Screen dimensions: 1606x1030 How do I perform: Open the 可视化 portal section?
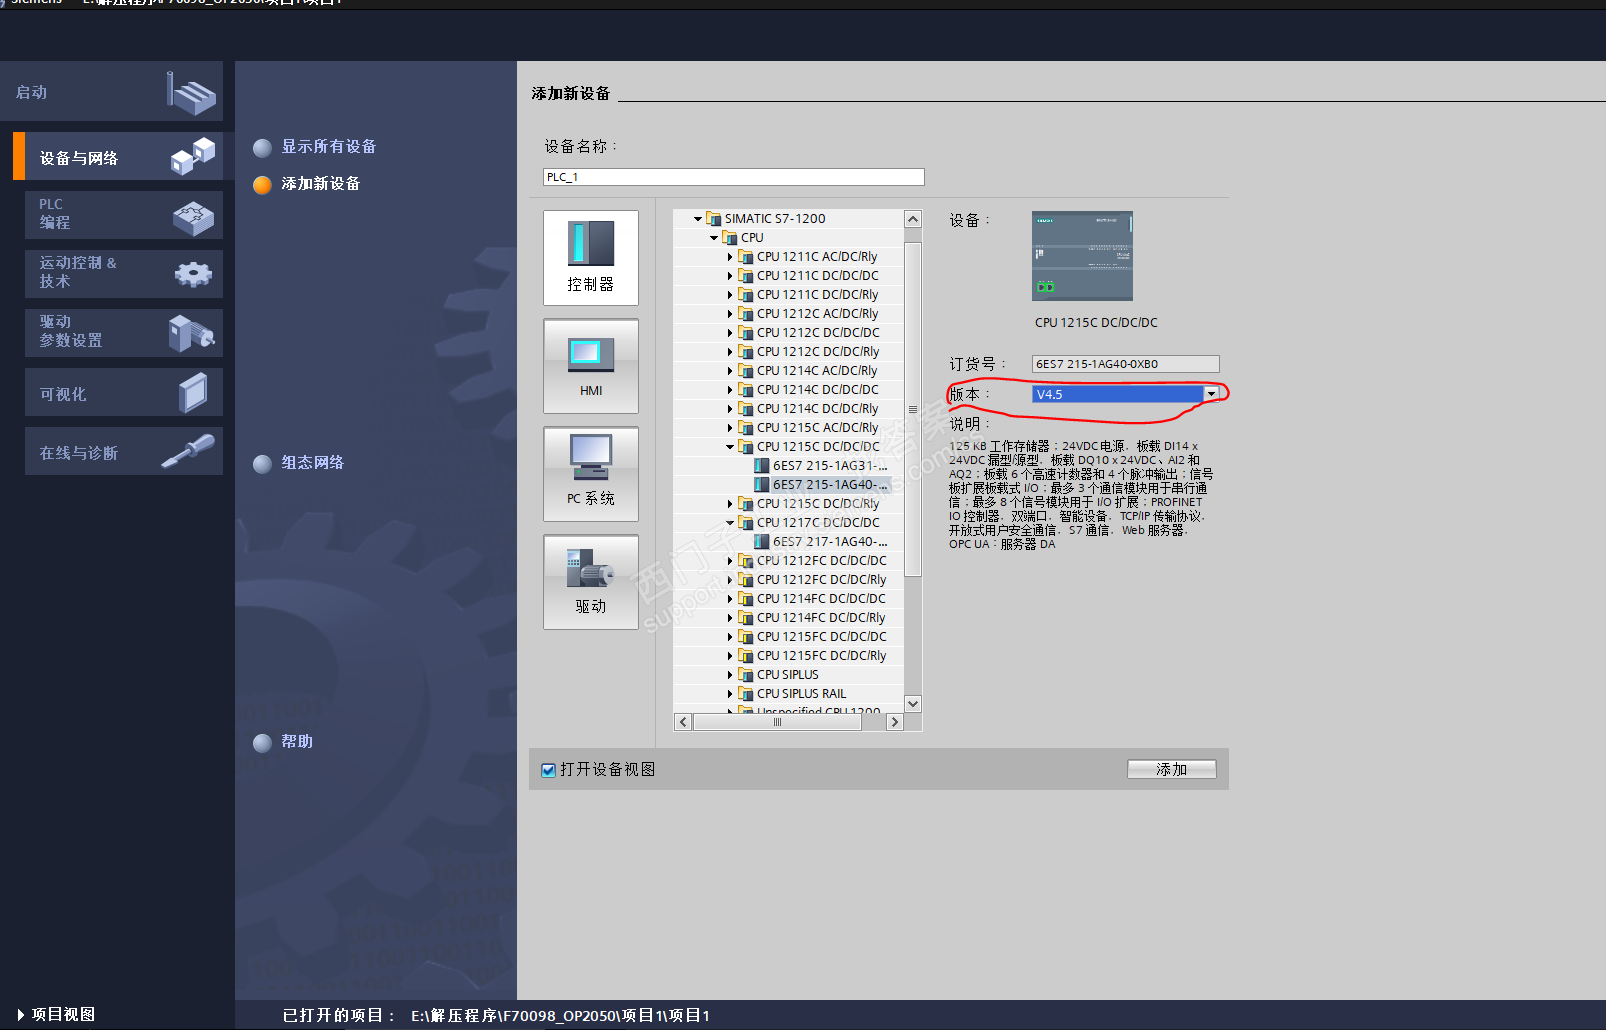(124, 392)
